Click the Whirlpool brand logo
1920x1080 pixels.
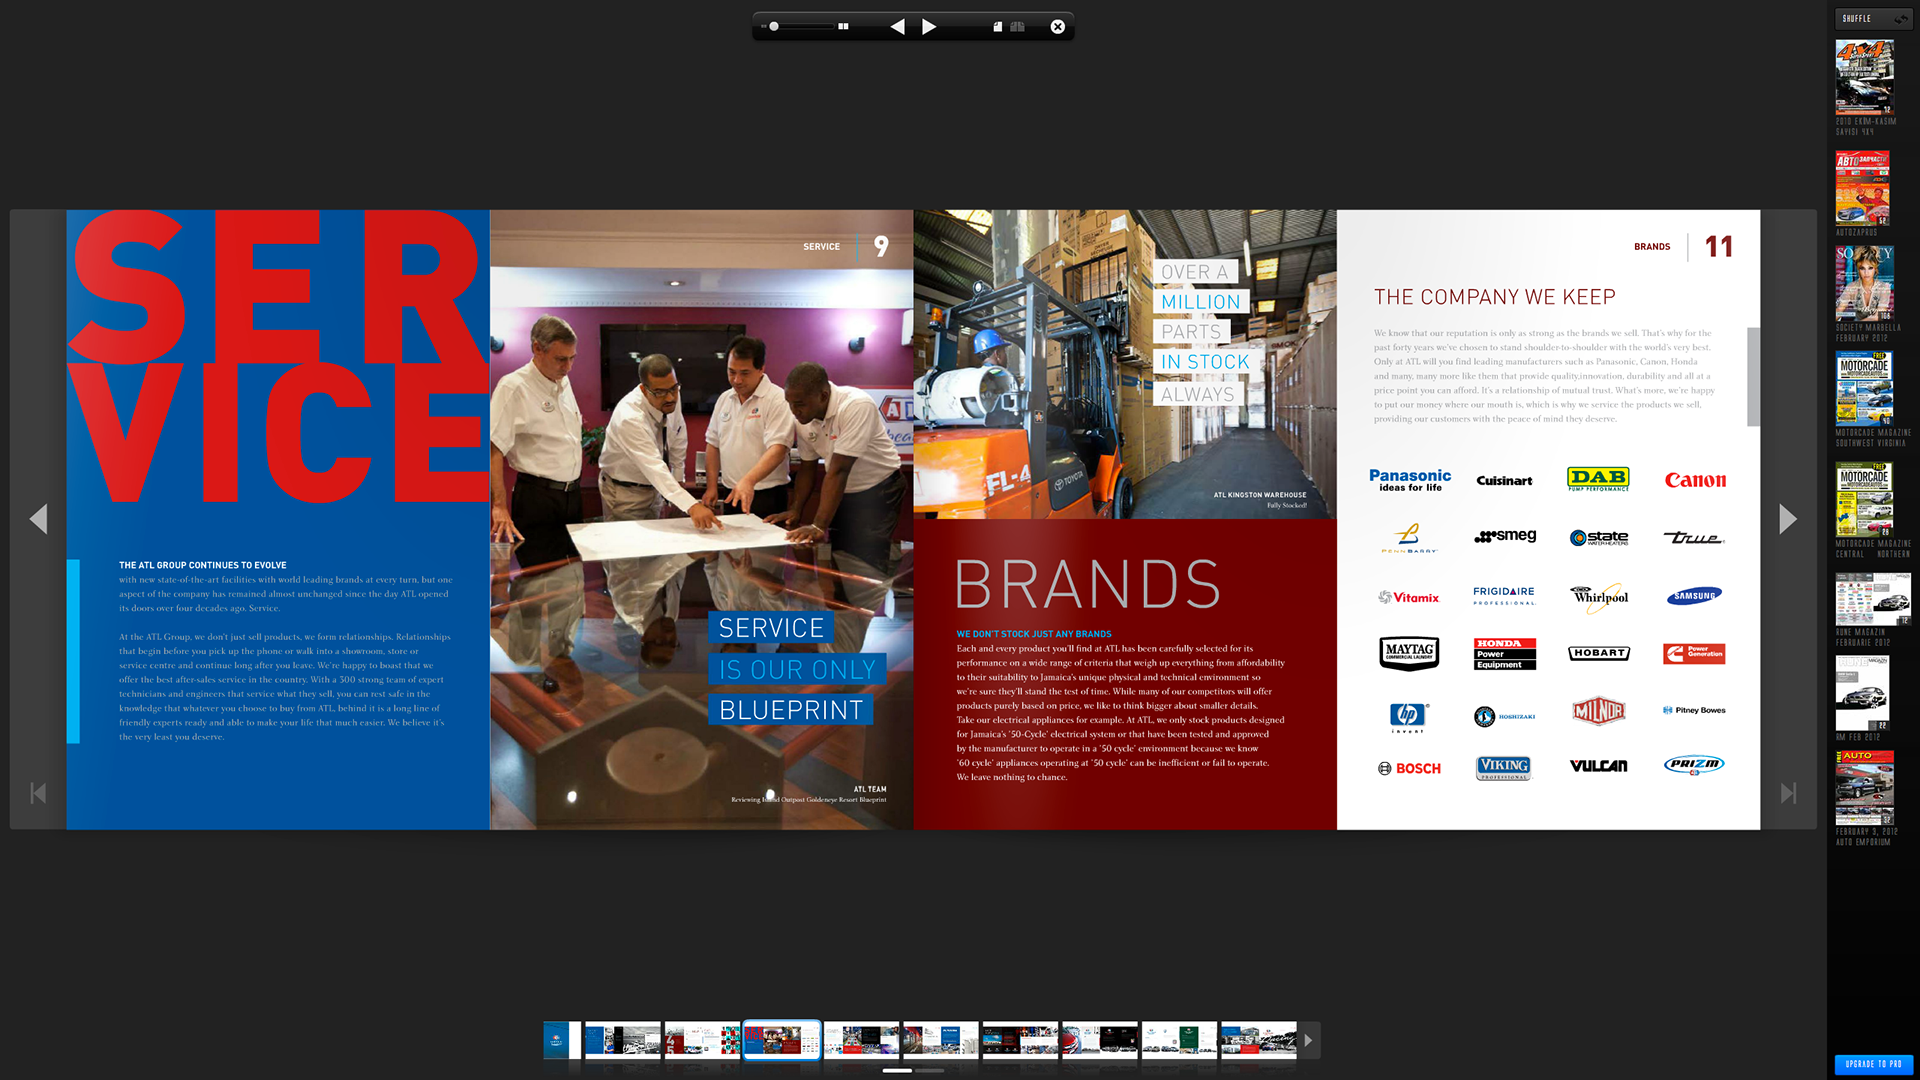1599,597
